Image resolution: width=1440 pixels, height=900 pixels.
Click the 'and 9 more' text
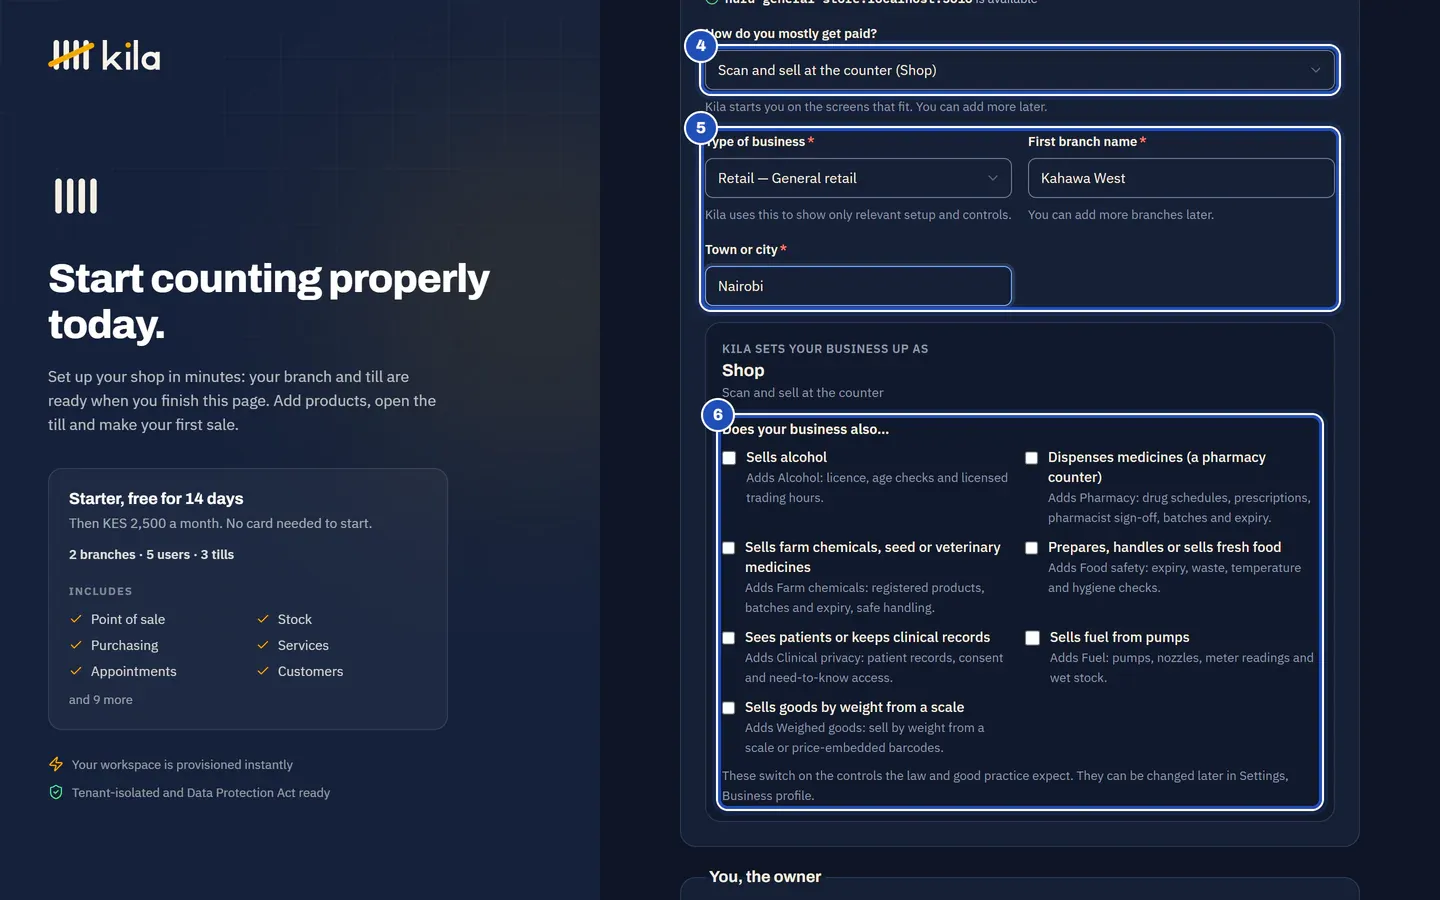tap(101, 700)
